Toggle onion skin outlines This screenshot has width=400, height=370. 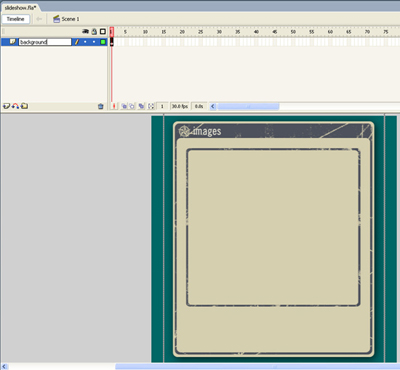pos(132,106)
